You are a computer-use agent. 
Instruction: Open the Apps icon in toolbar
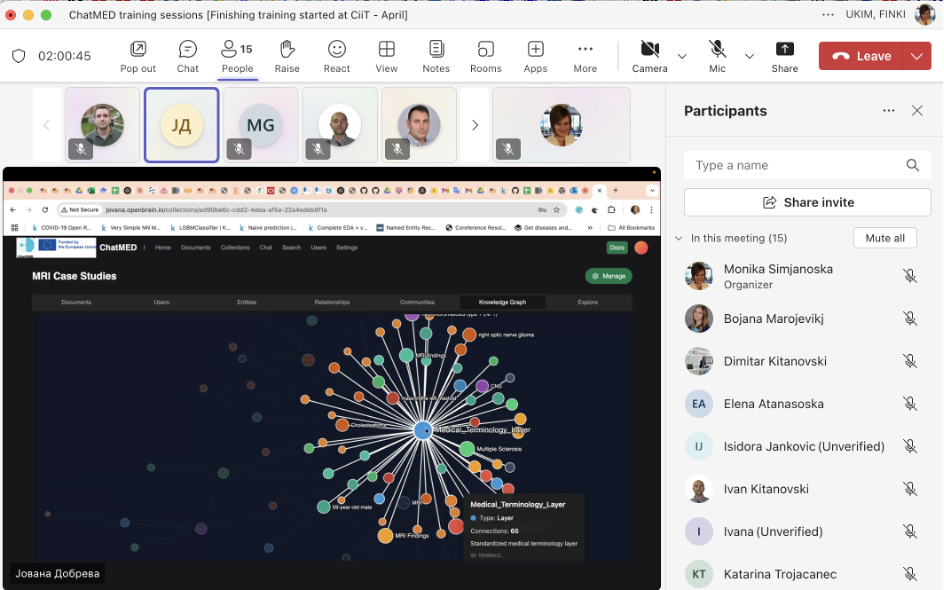(535, 56)
